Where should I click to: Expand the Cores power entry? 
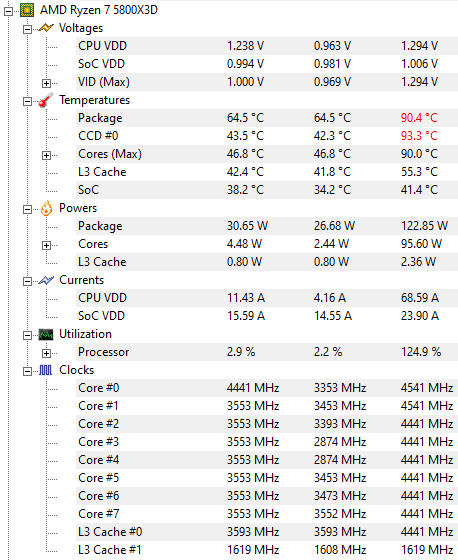(x=46, y=245)
